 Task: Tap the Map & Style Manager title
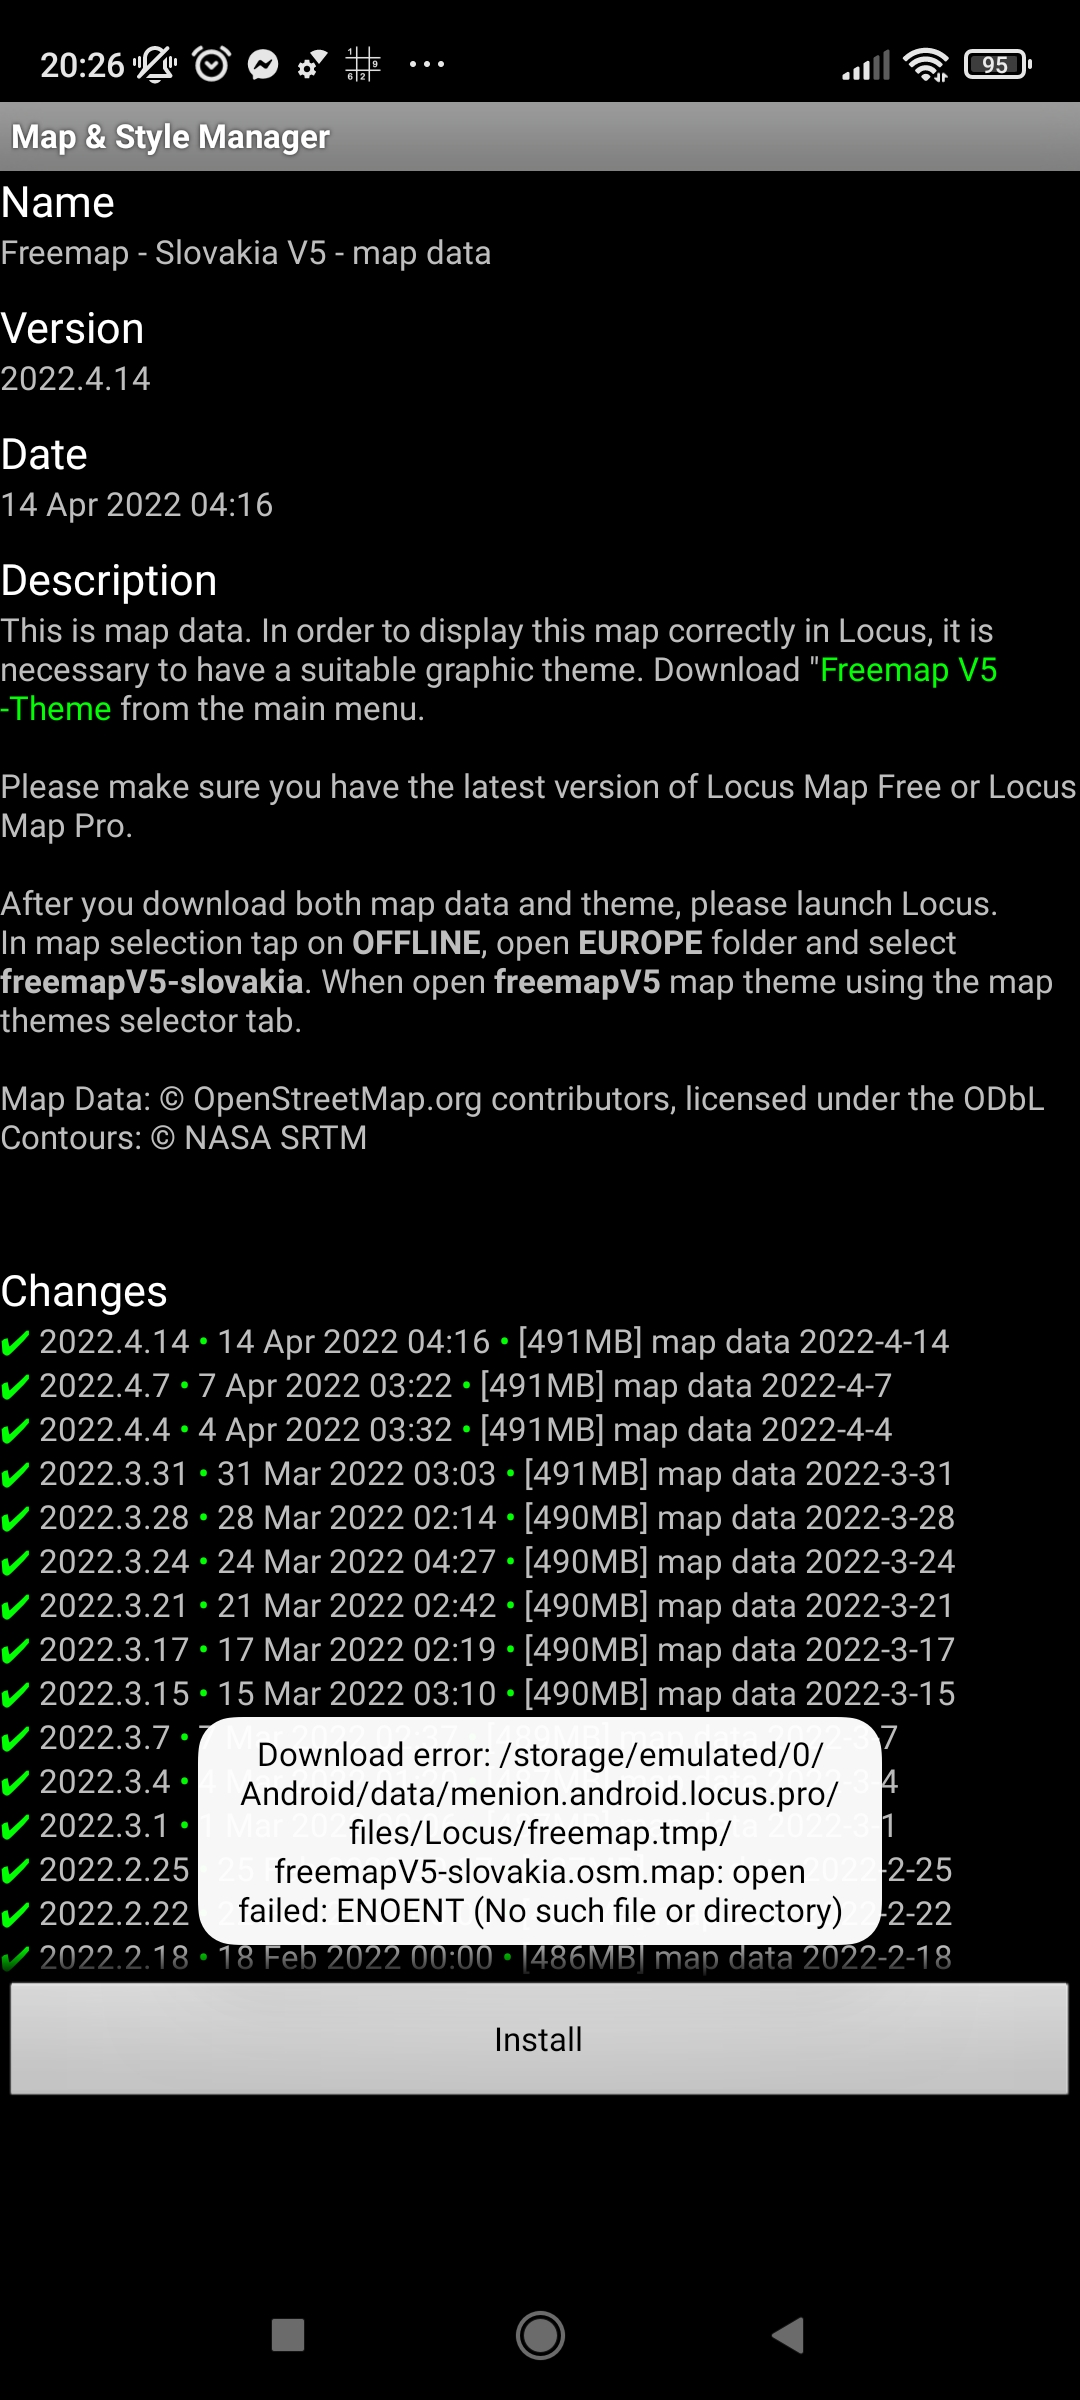170,137
